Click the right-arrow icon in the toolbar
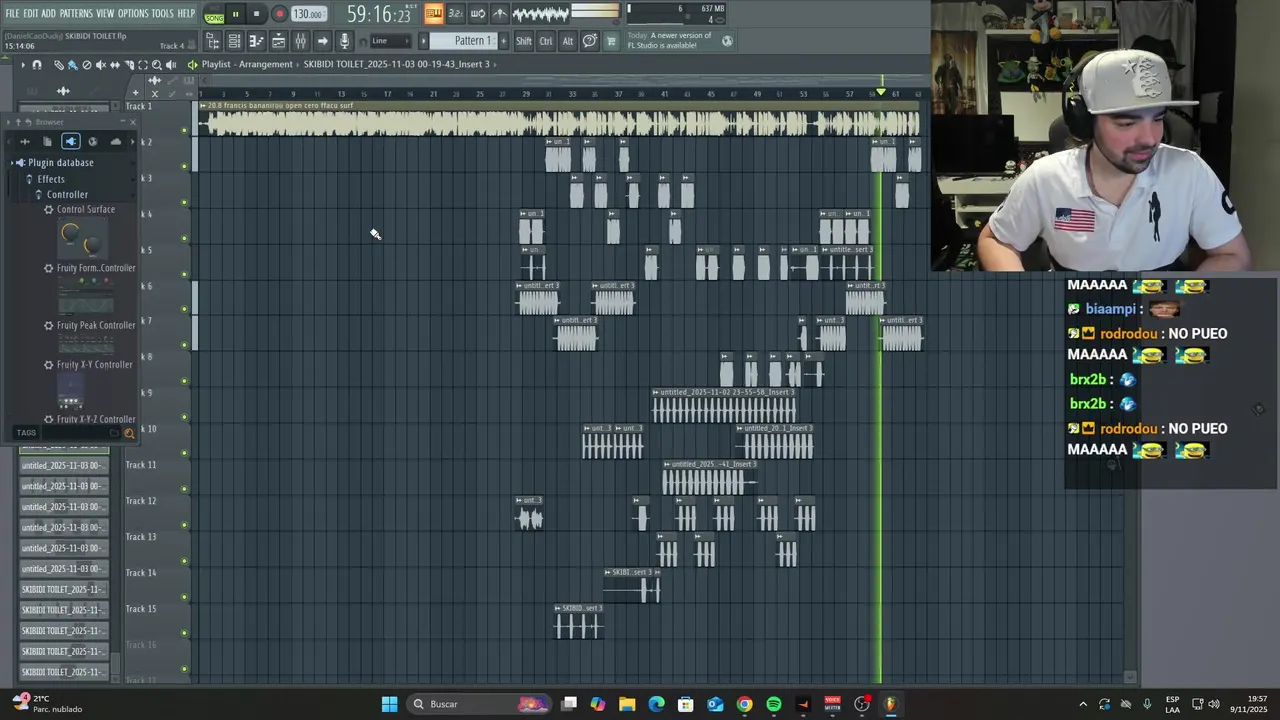Image resolution: width=1280 pixels, height=720 pixels. [322, 41]
